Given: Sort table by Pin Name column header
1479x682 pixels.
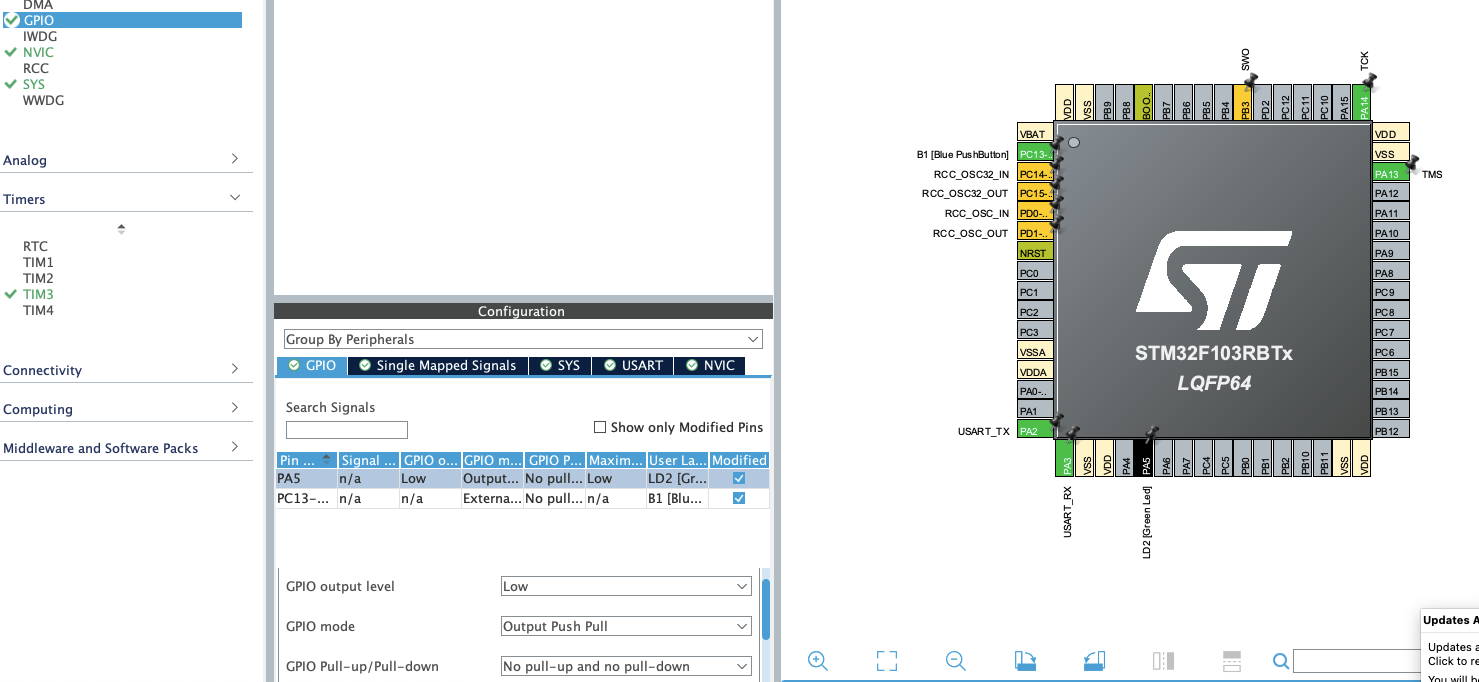Looking at the screenshot, I should click(306, 460).
